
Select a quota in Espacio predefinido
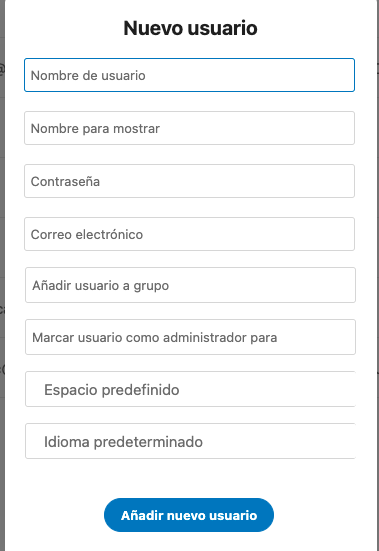pyautogui.click(x=190, y=389)
